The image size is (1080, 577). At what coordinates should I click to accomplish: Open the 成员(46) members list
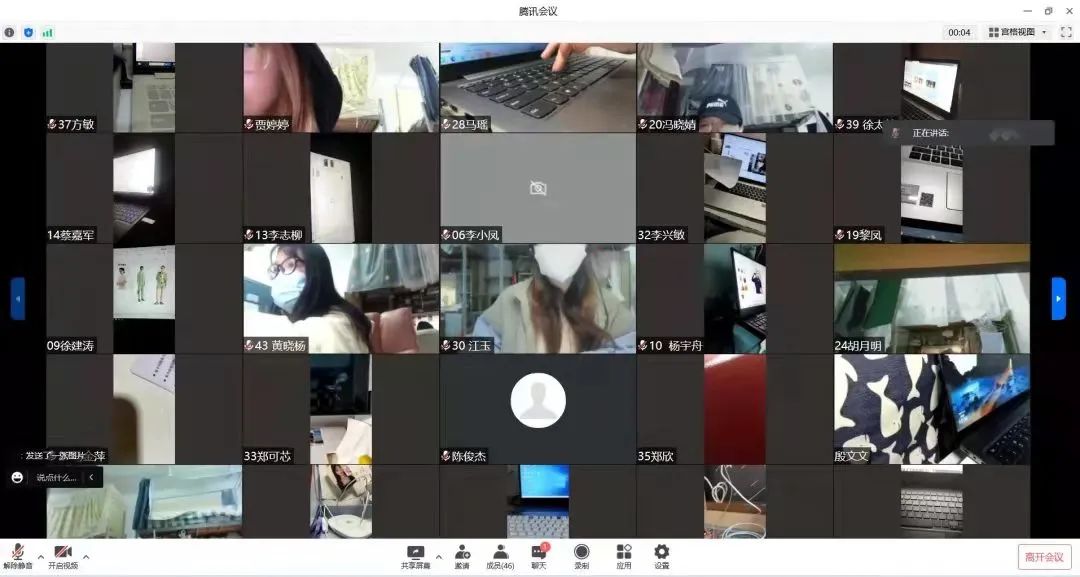(x=500, y=553)
